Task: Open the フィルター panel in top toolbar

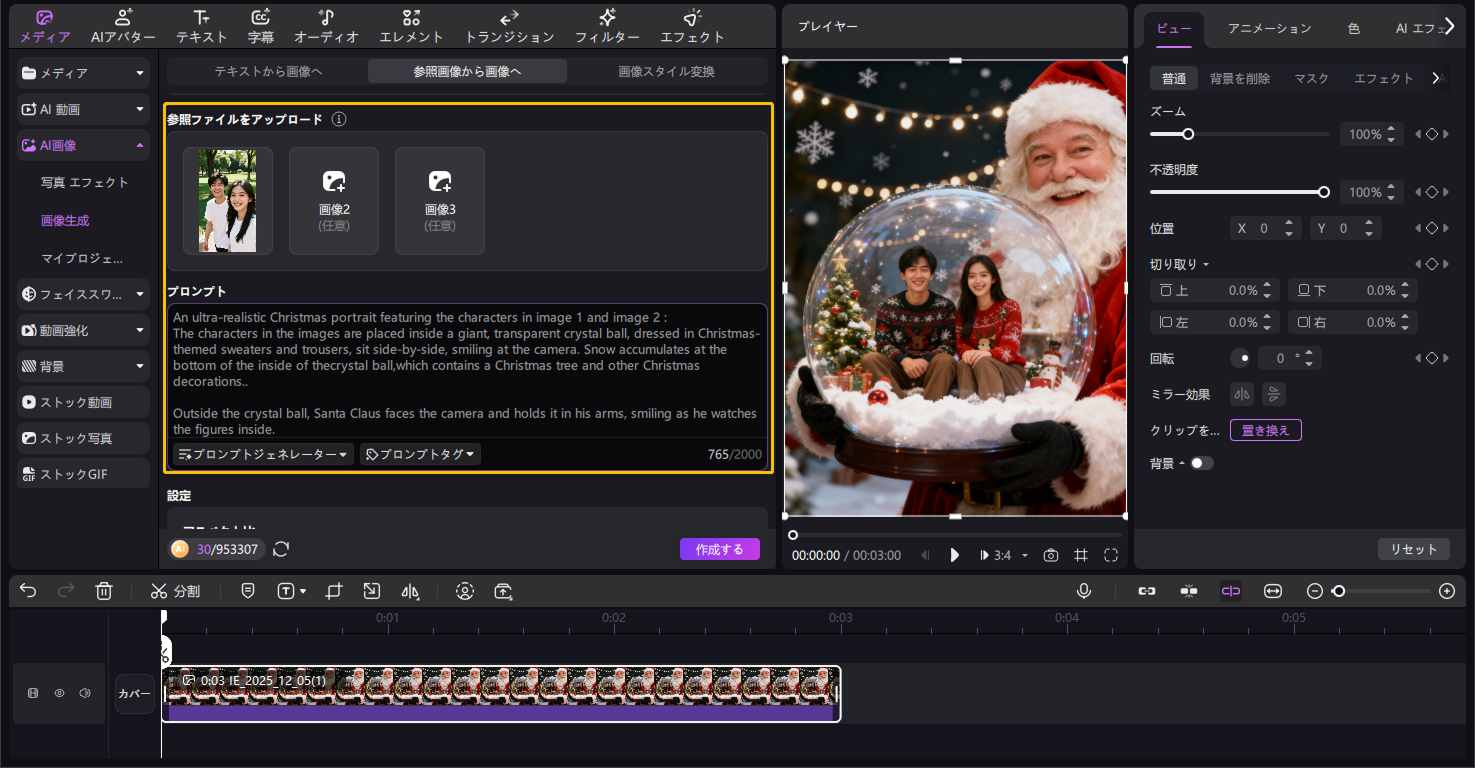Action: pos(607,26)
